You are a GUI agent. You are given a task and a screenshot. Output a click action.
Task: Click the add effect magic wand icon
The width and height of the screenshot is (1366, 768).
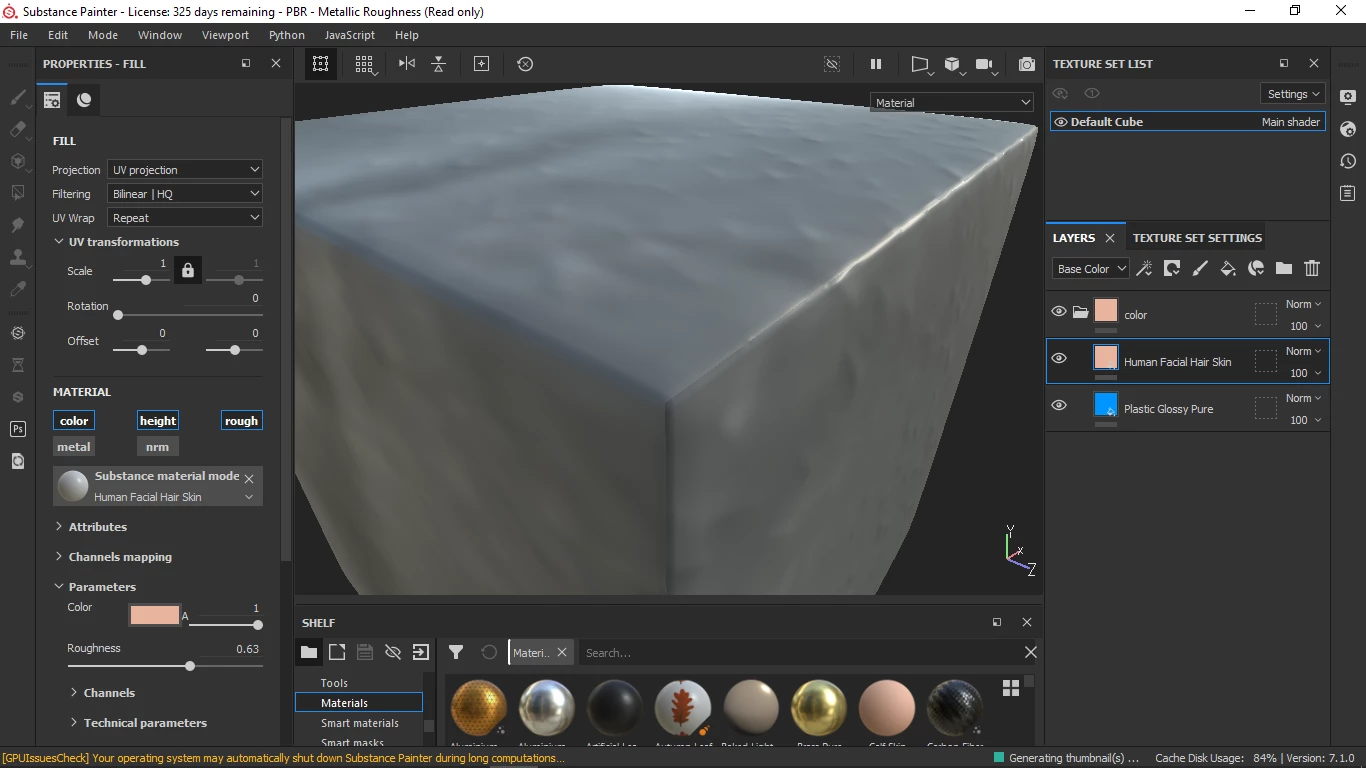[1144, 268]
